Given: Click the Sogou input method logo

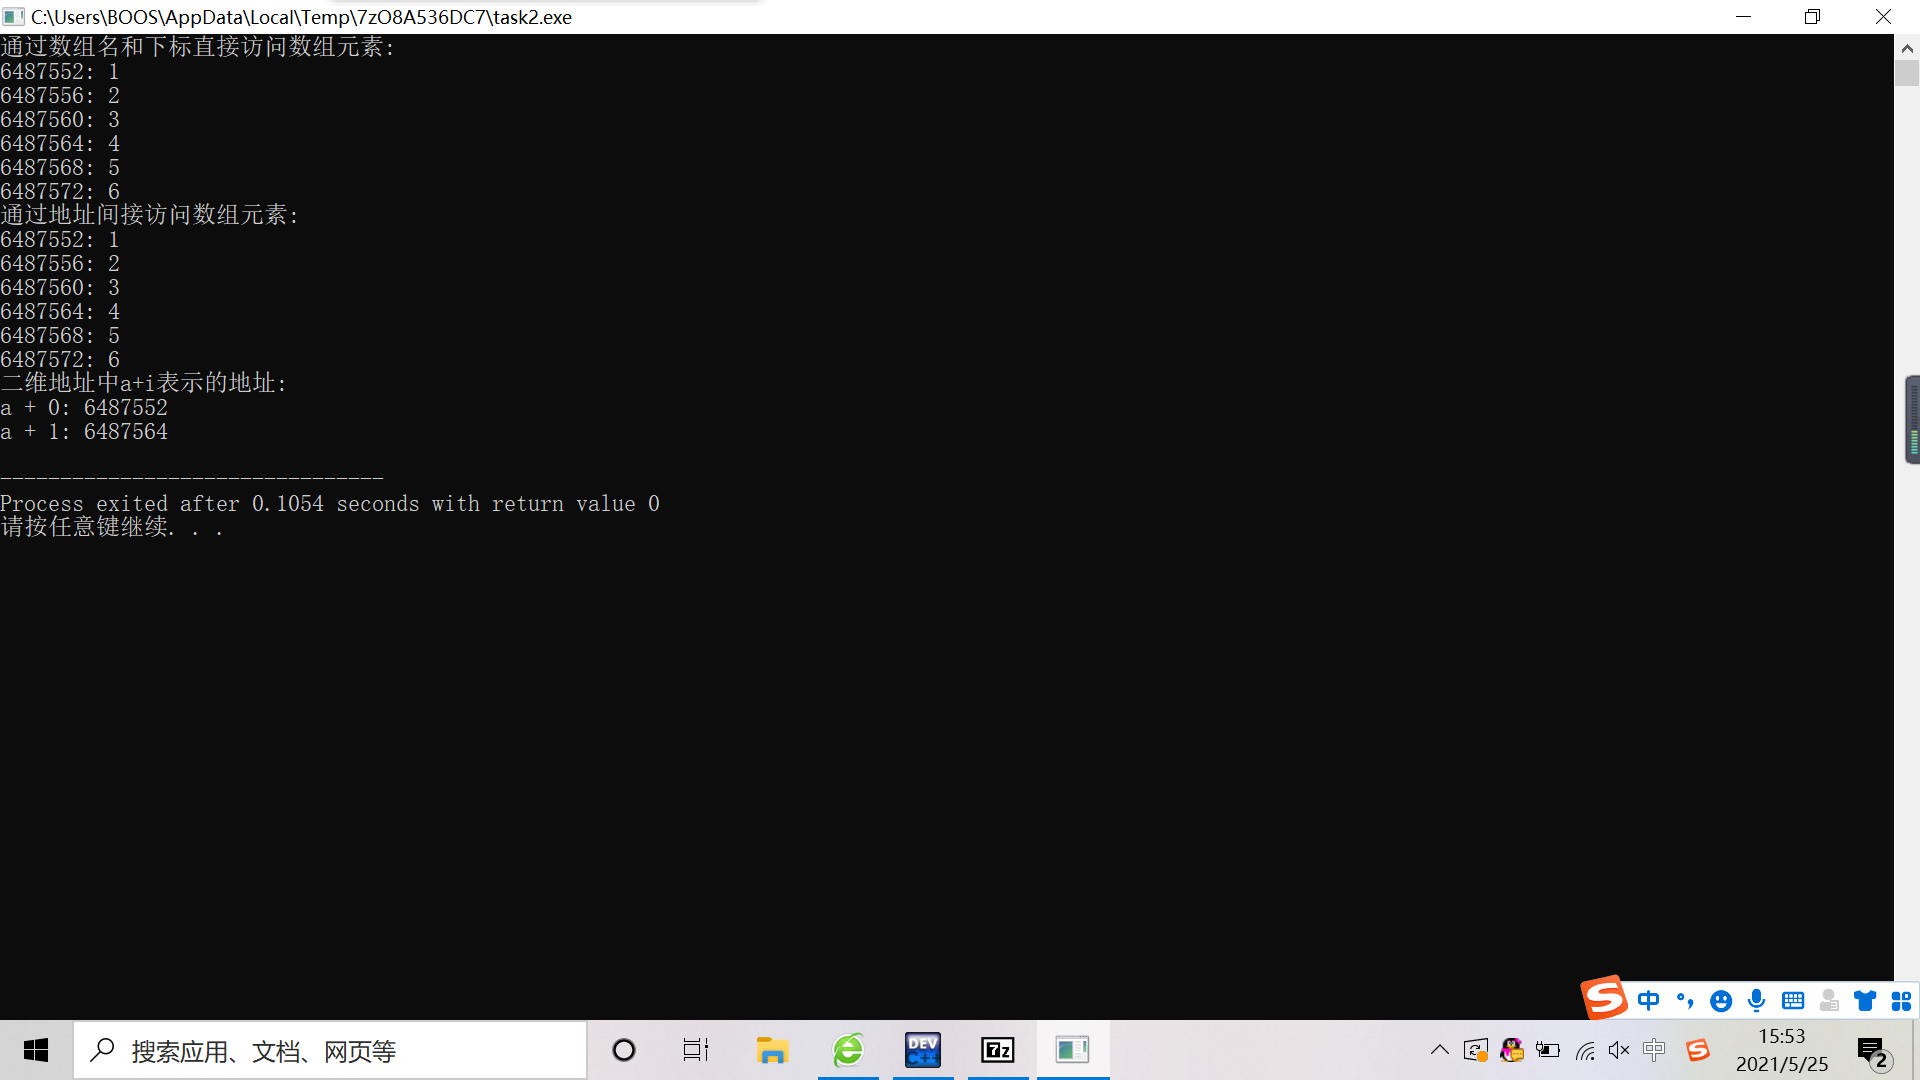Looking at the screenshot, I should coord(1604,998).
